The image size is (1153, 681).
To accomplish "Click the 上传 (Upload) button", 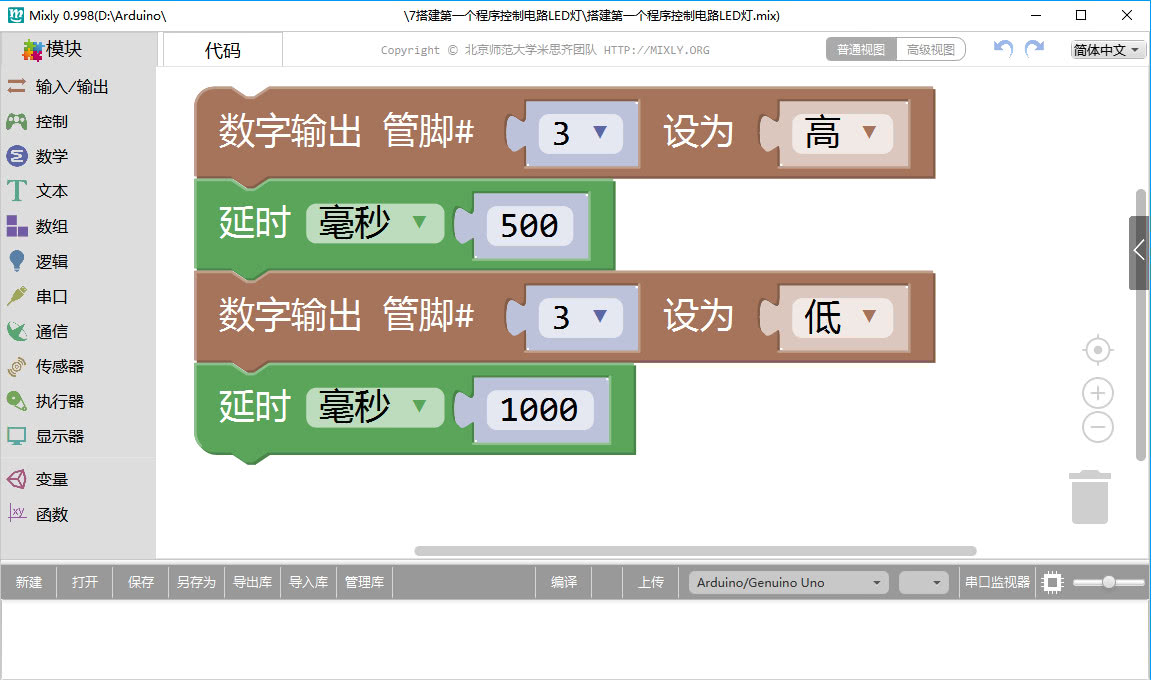I will pos(650,581).
